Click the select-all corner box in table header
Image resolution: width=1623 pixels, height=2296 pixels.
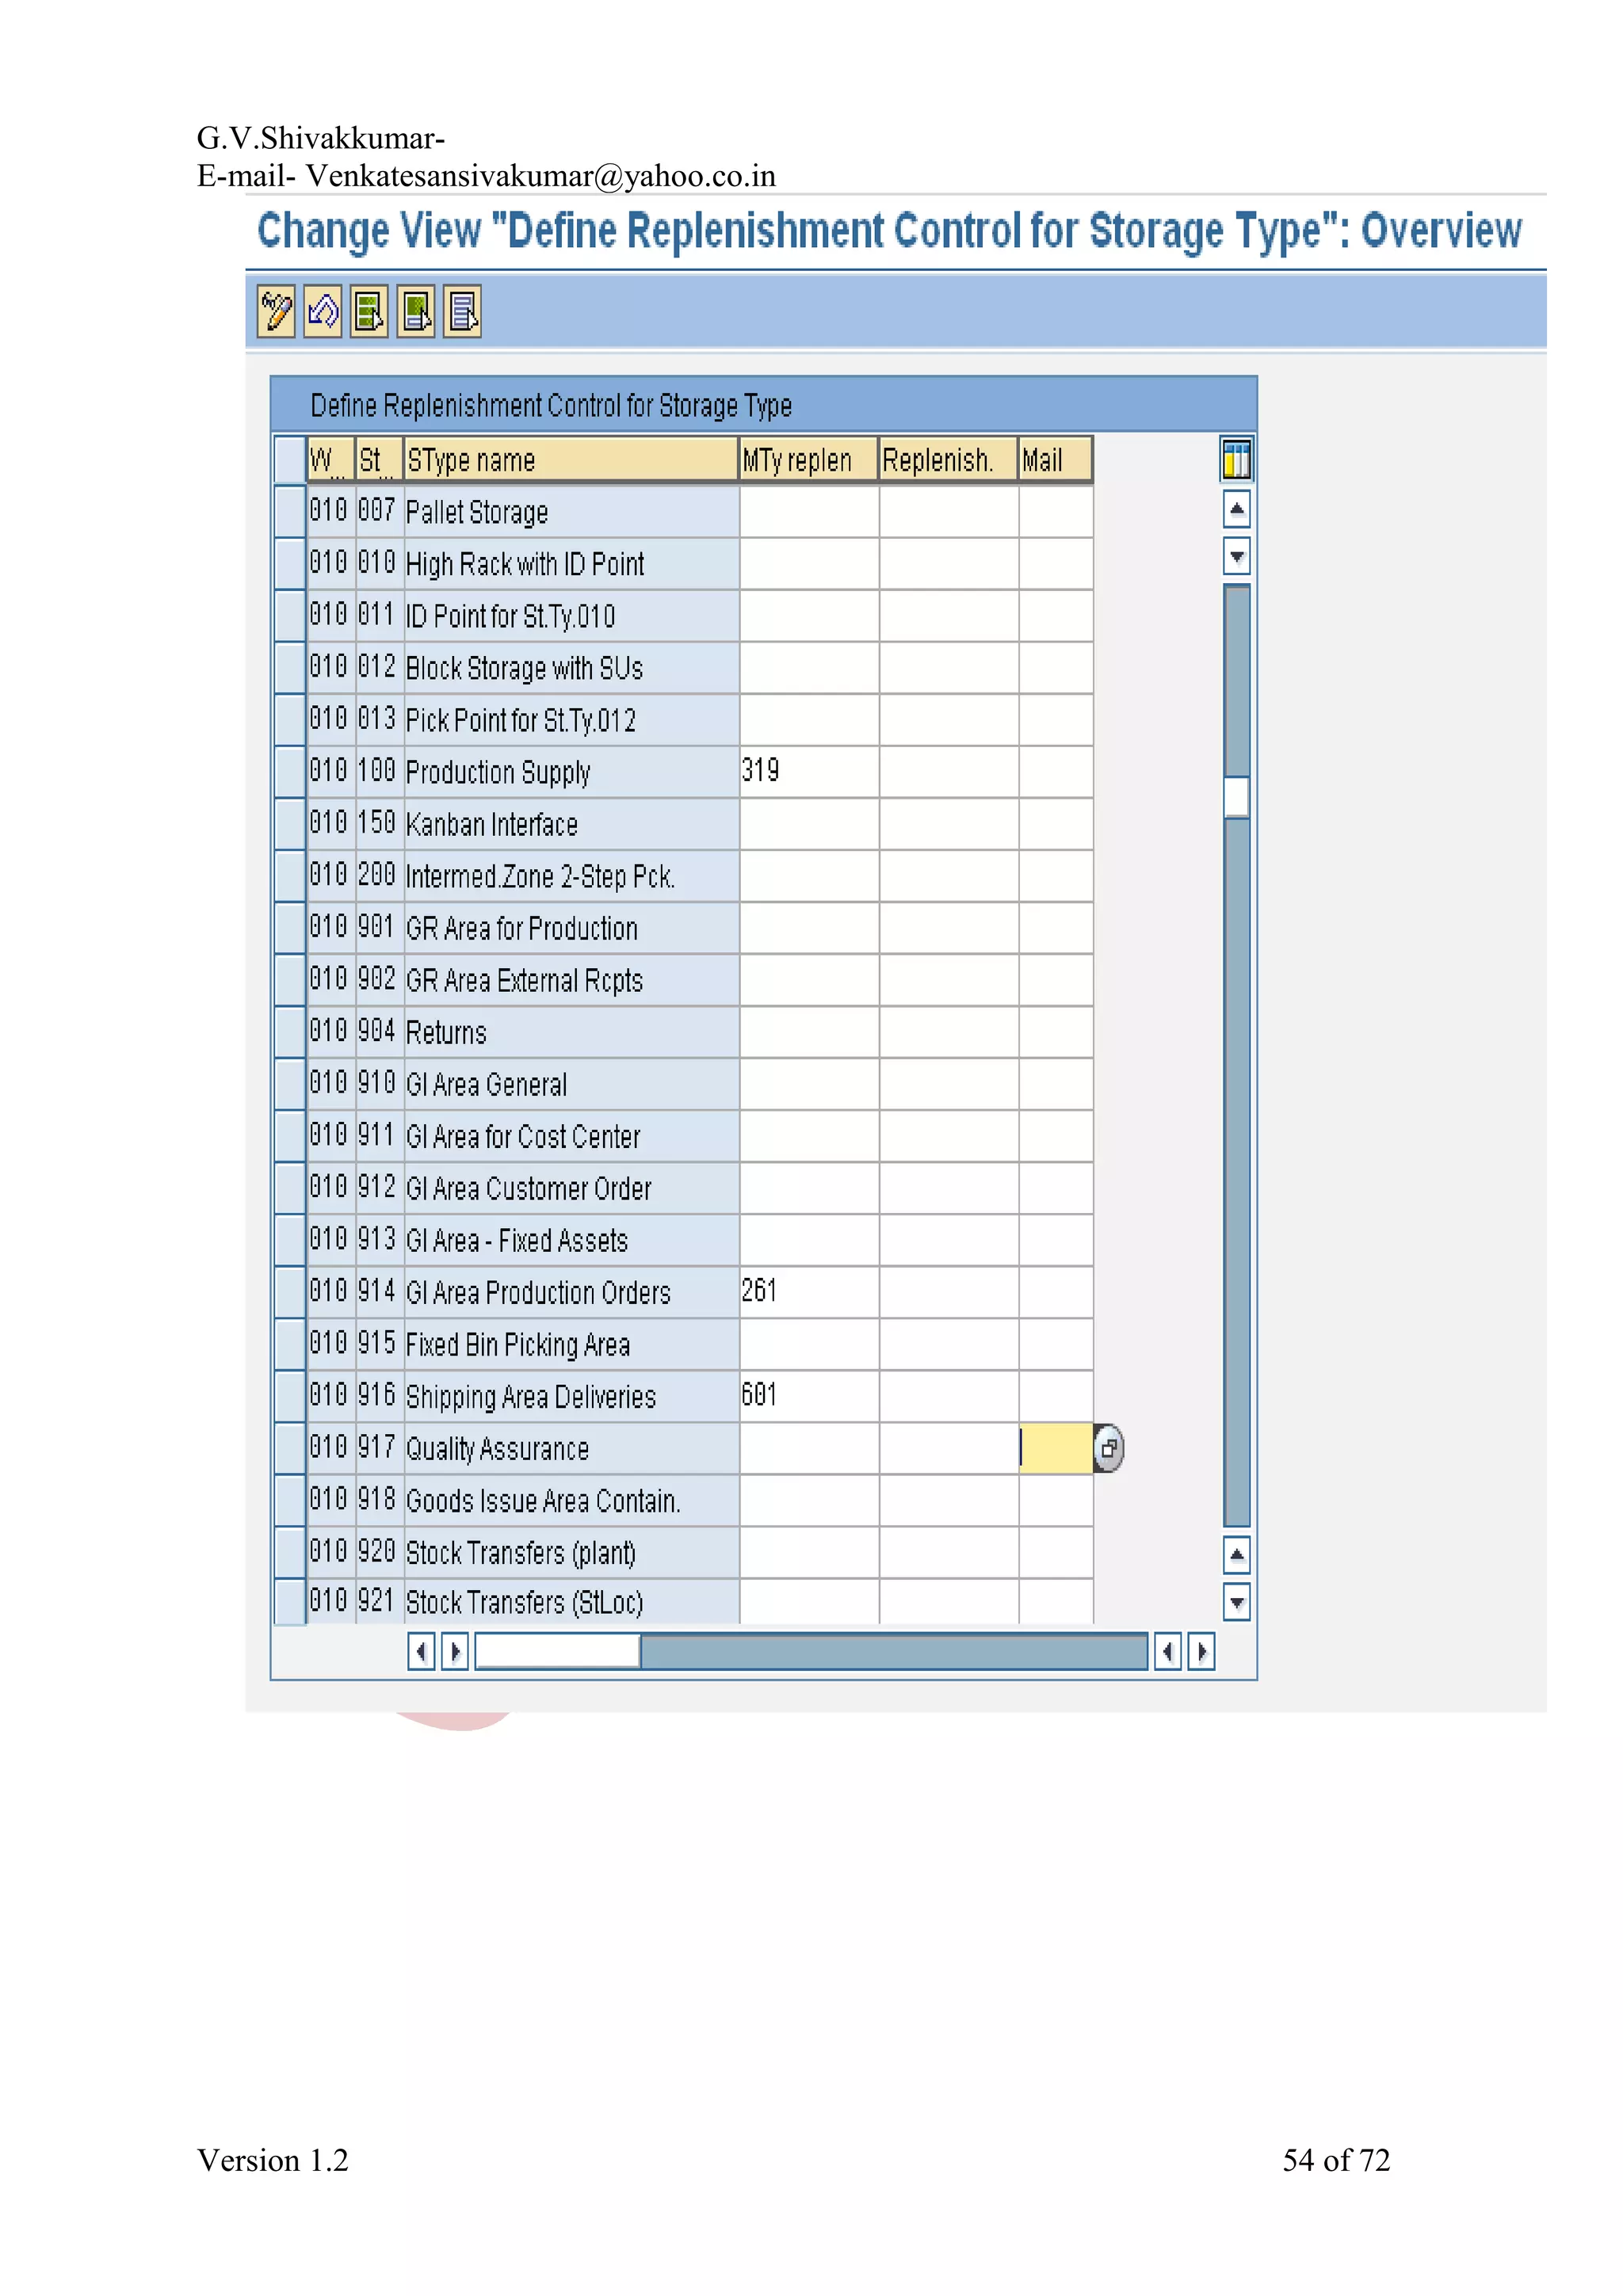pos(290,460)
